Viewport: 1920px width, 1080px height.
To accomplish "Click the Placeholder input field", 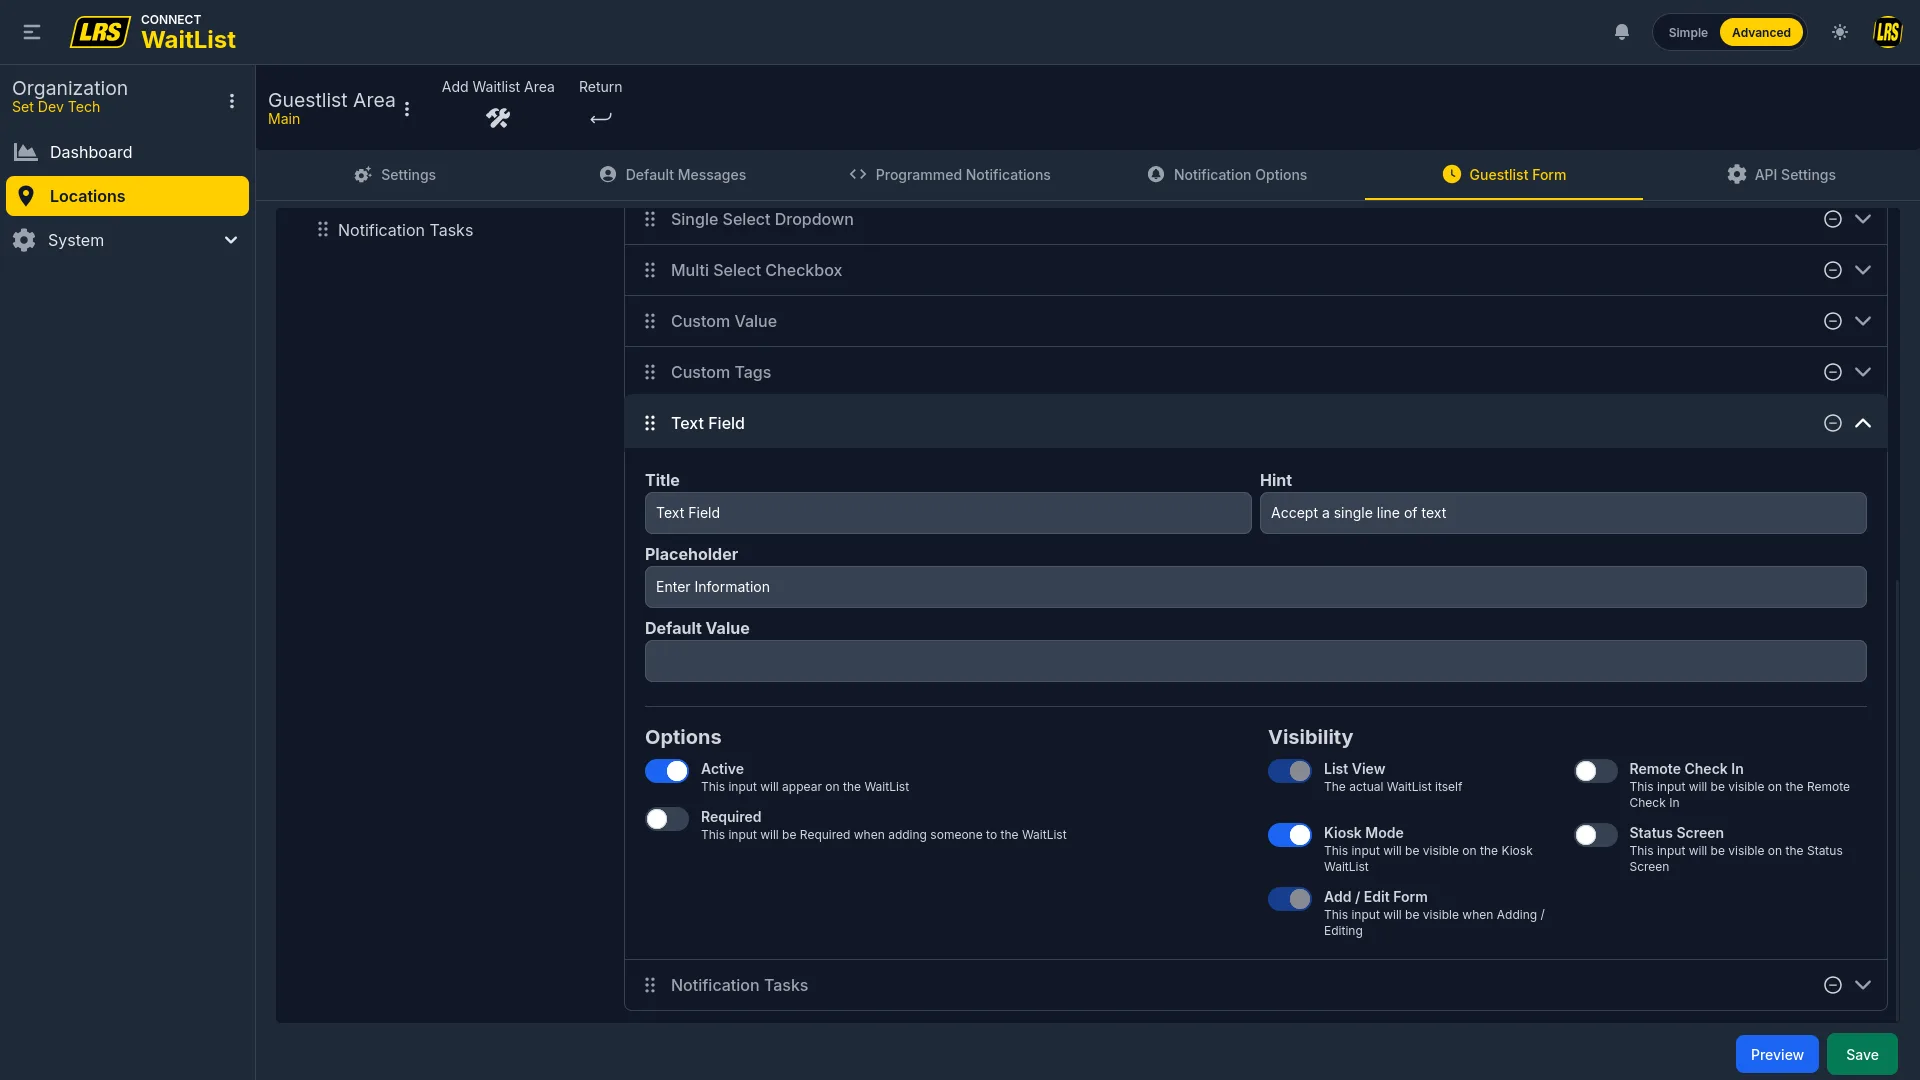I will coord(1256,587).
